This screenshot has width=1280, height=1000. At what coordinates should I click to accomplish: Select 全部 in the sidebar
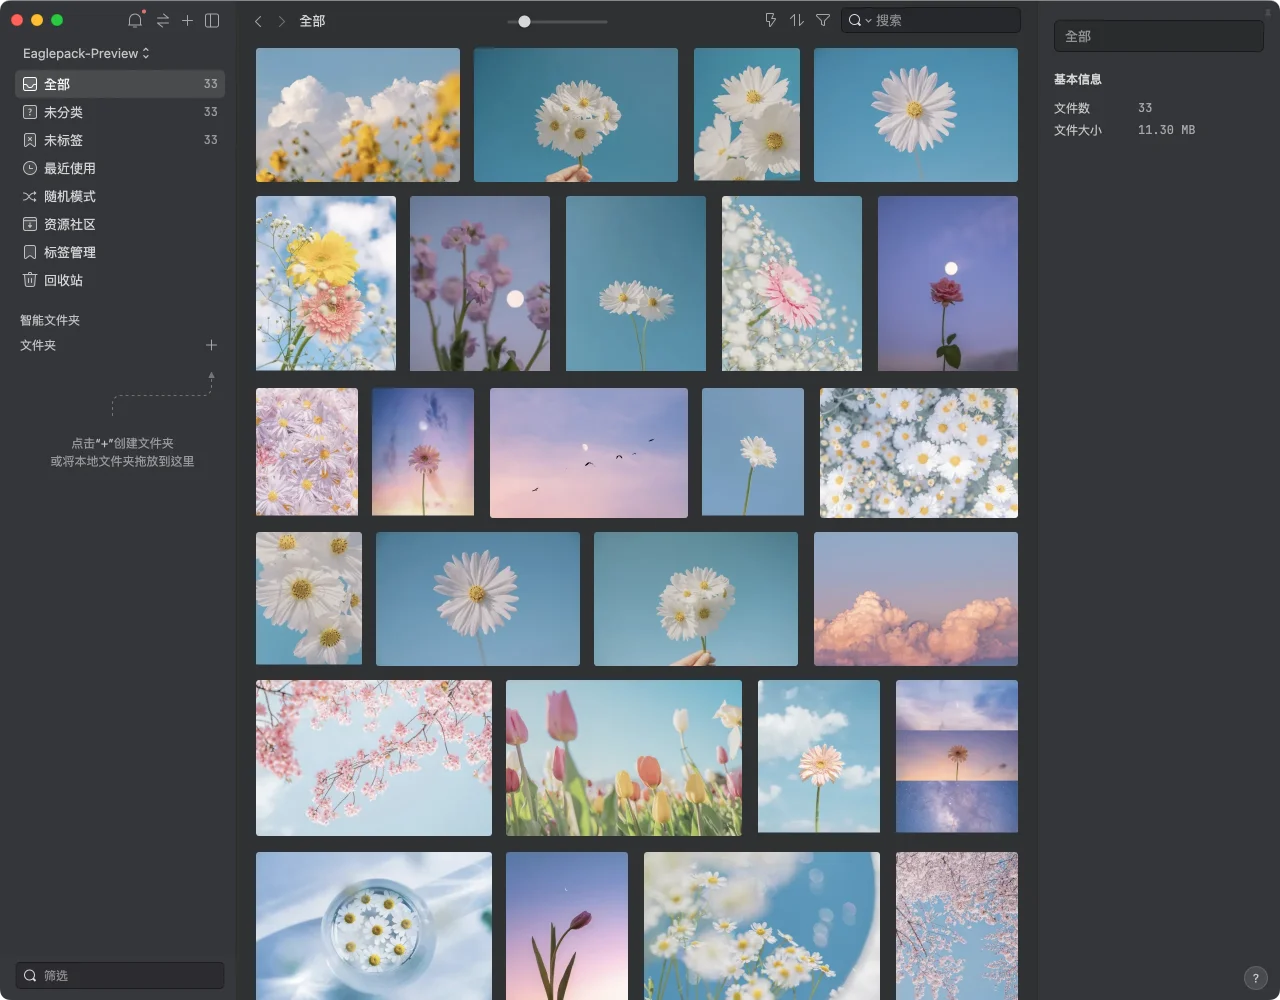[120, 84]
